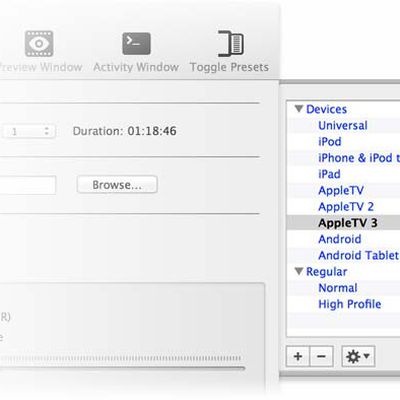Viewport: 400px width, 400px height.
Task: Select the Universal preset
Action: point(343,125)
